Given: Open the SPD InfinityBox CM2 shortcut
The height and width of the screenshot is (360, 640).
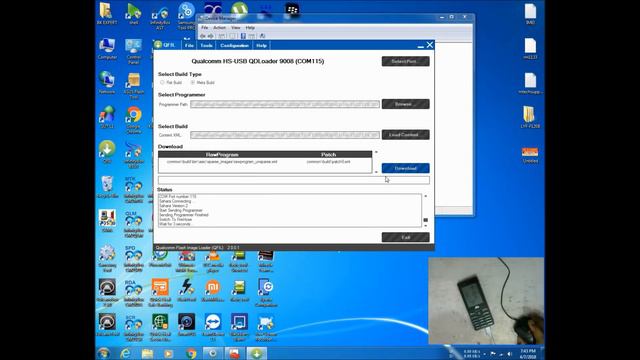Looking at the screenshot, I should [x=133, y=259].
